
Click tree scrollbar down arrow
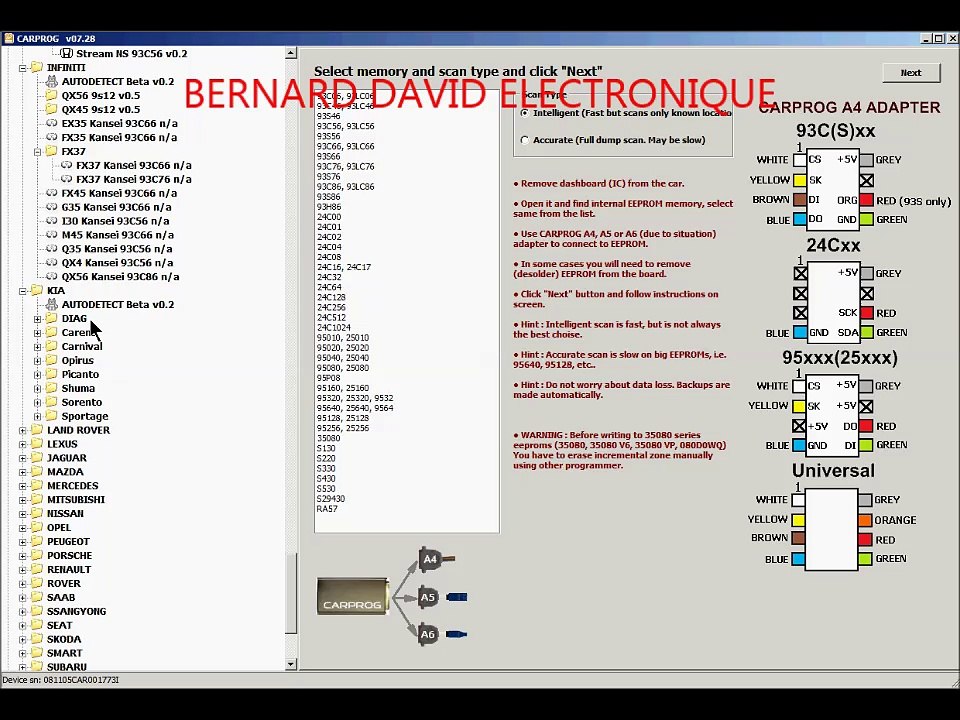tap(291, 664)
